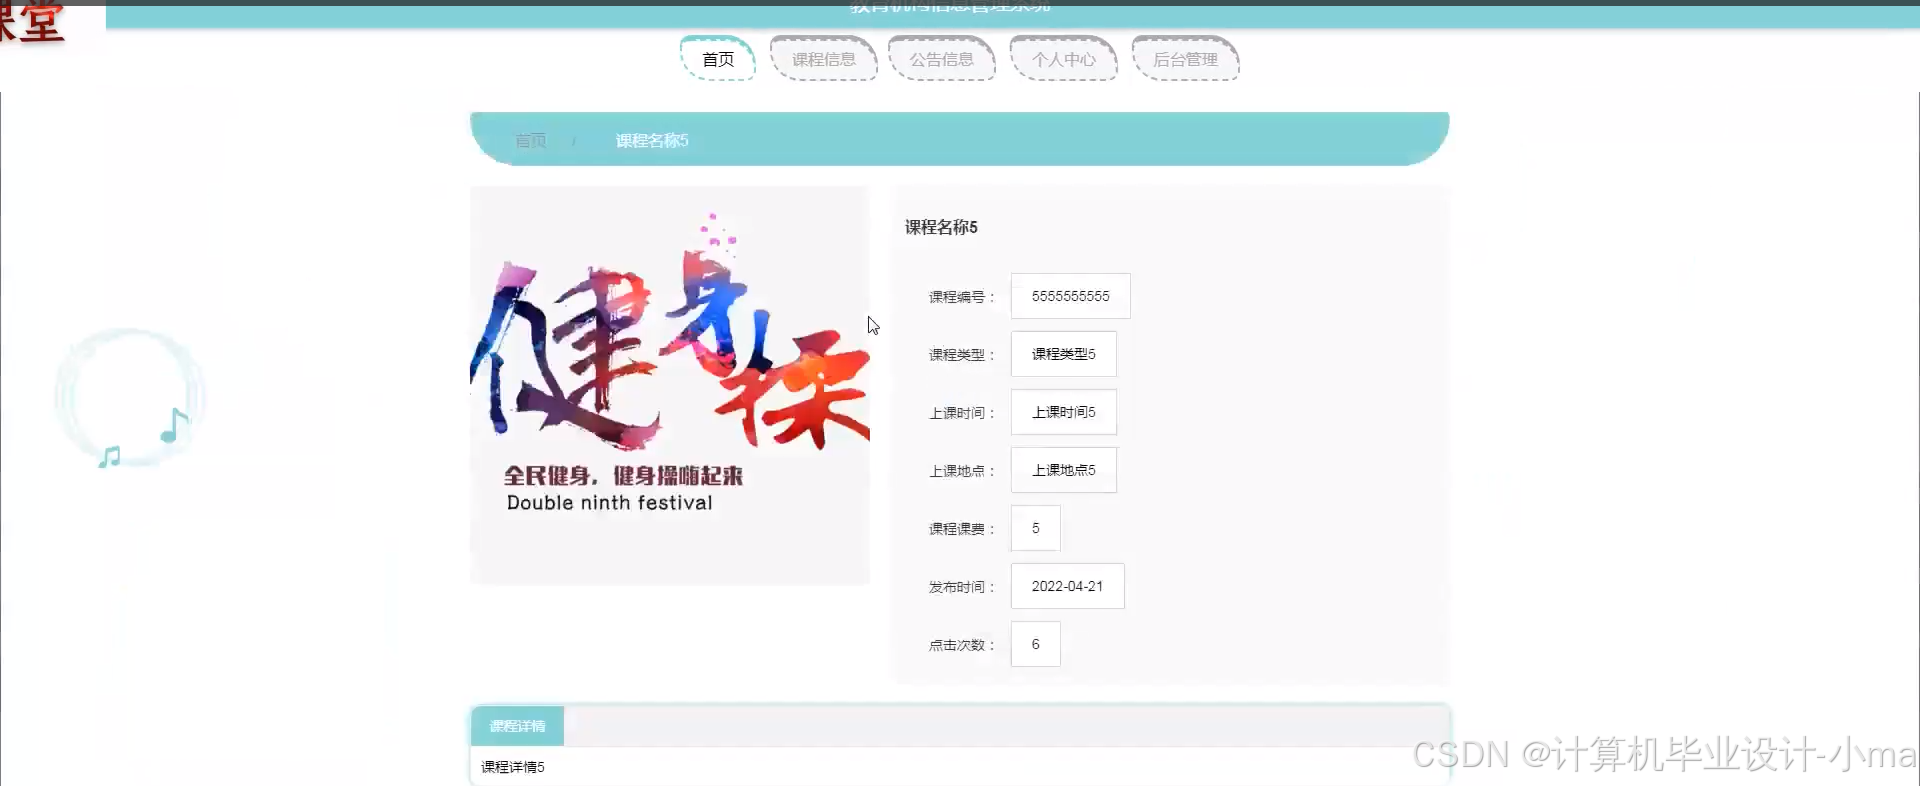Go to 个人中心 in navigation
Image resolution: width=1920 pixels, height=786 pixels.
pos(1064,59)
